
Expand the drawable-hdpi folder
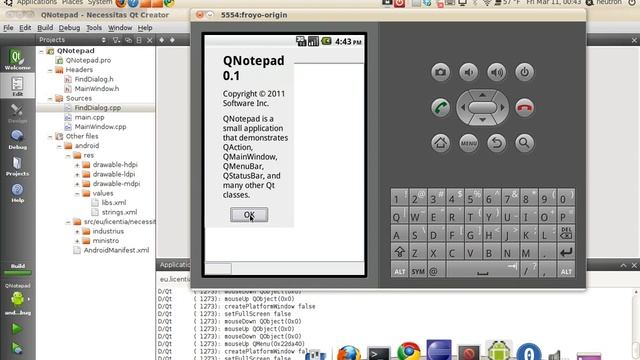click(77, 165)
